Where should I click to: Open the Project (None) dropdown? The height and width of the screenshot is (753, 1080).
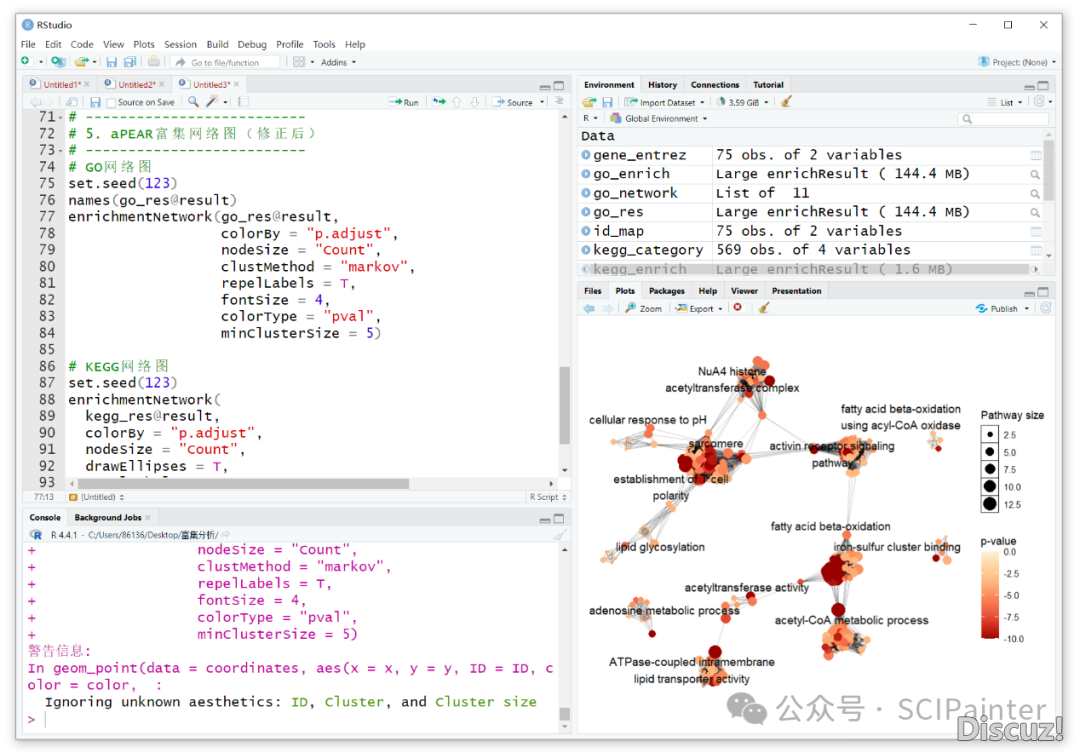pos(1017,62)
